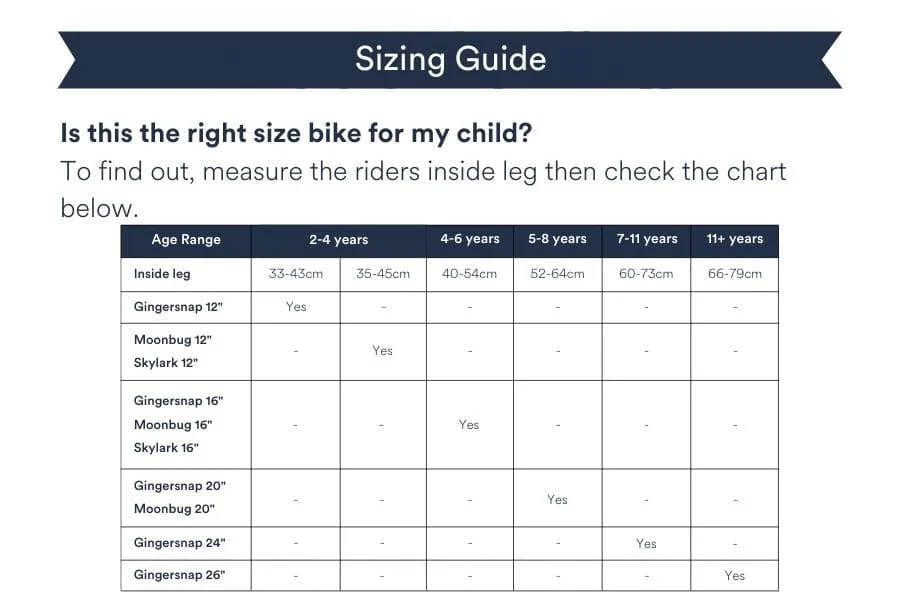Select the Moonbug 20" bike label
The image size is (900, 600).
click(175, 509)
